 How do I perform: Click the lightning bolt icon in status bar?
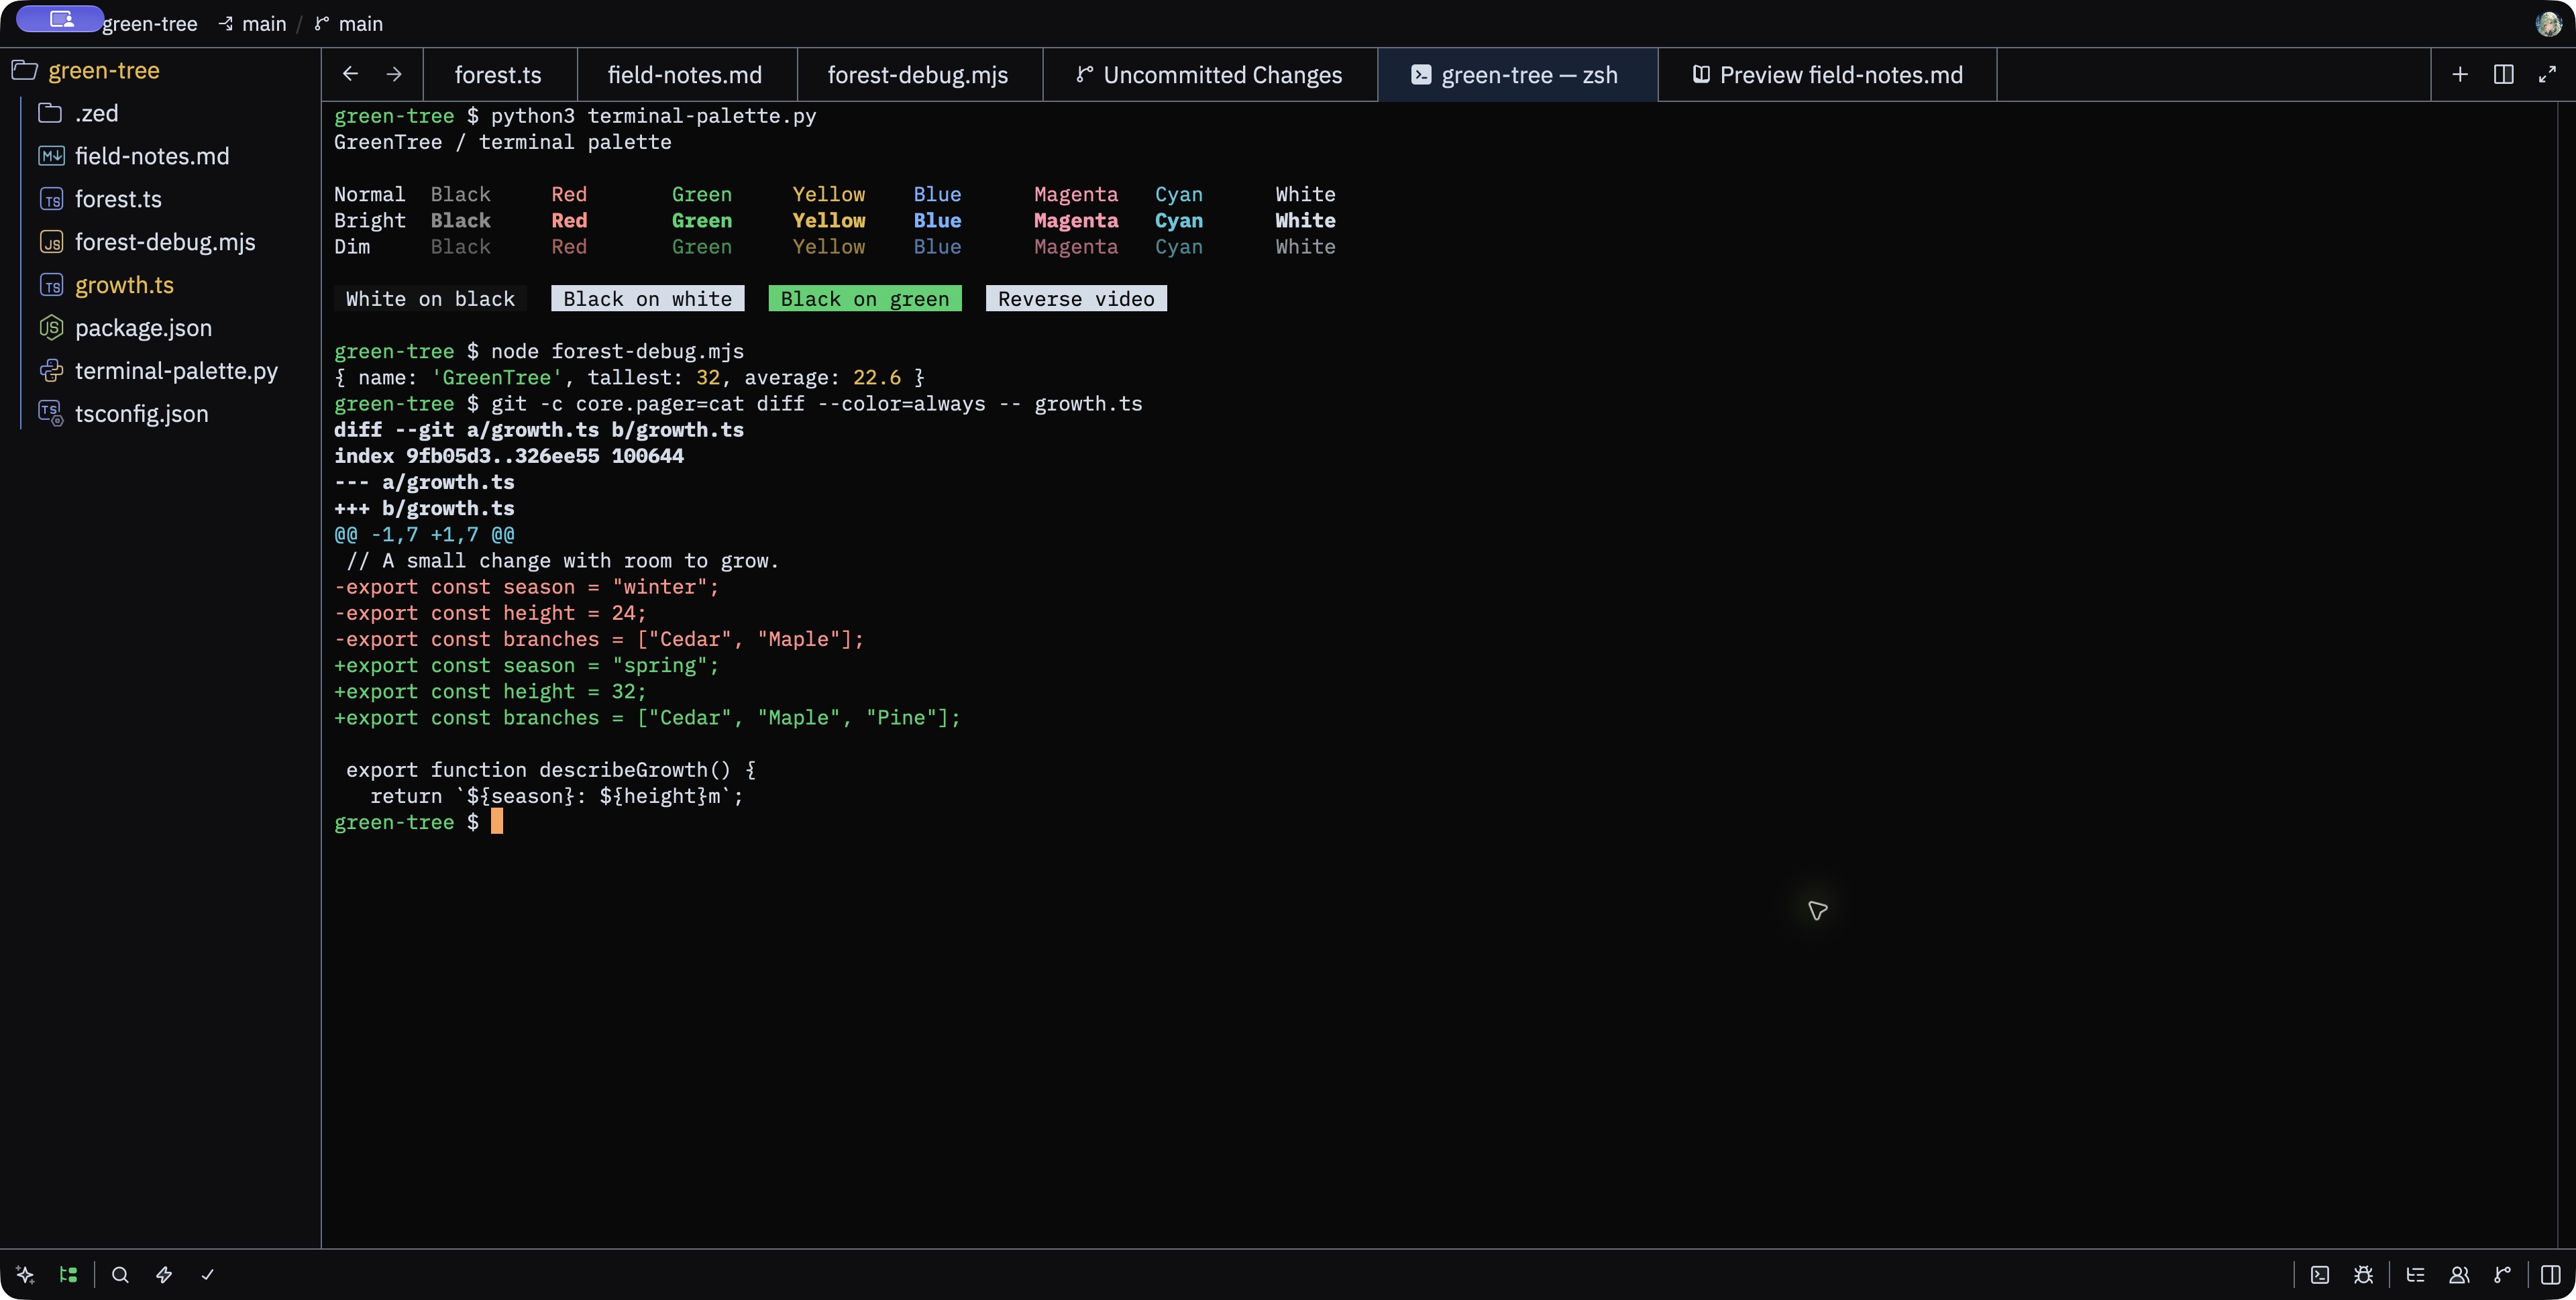[x=164, y=1274]
